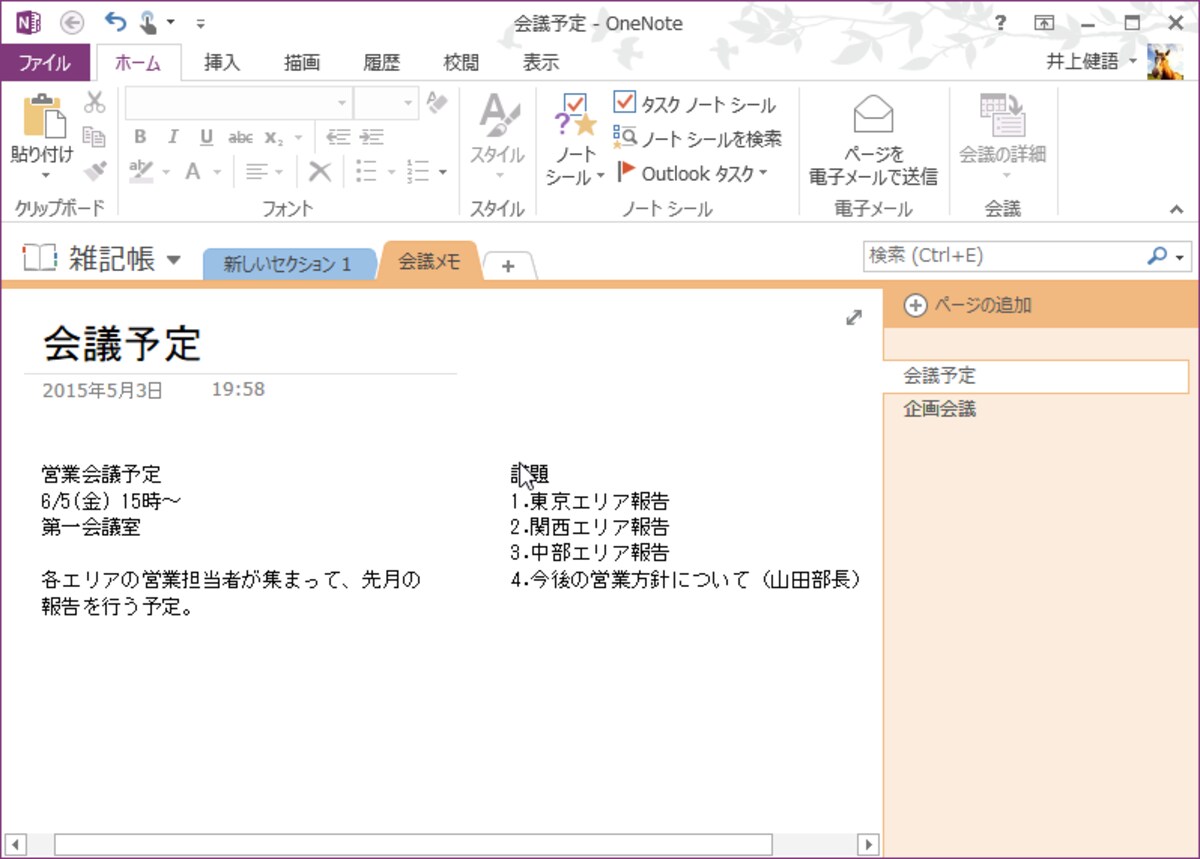Toggle the Italic formatting button
1200x859 pixels.
pos(173,138)
